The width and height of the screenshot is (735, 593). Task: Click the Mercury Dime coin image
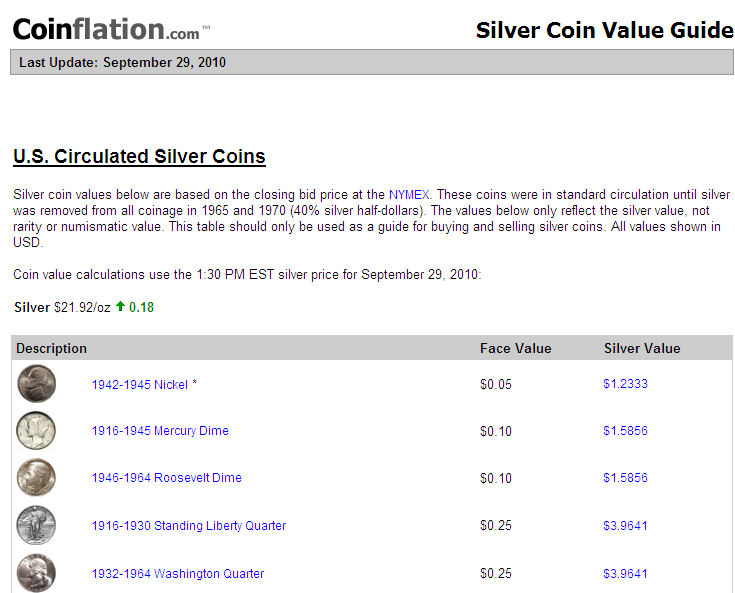[x=36, y=430]
